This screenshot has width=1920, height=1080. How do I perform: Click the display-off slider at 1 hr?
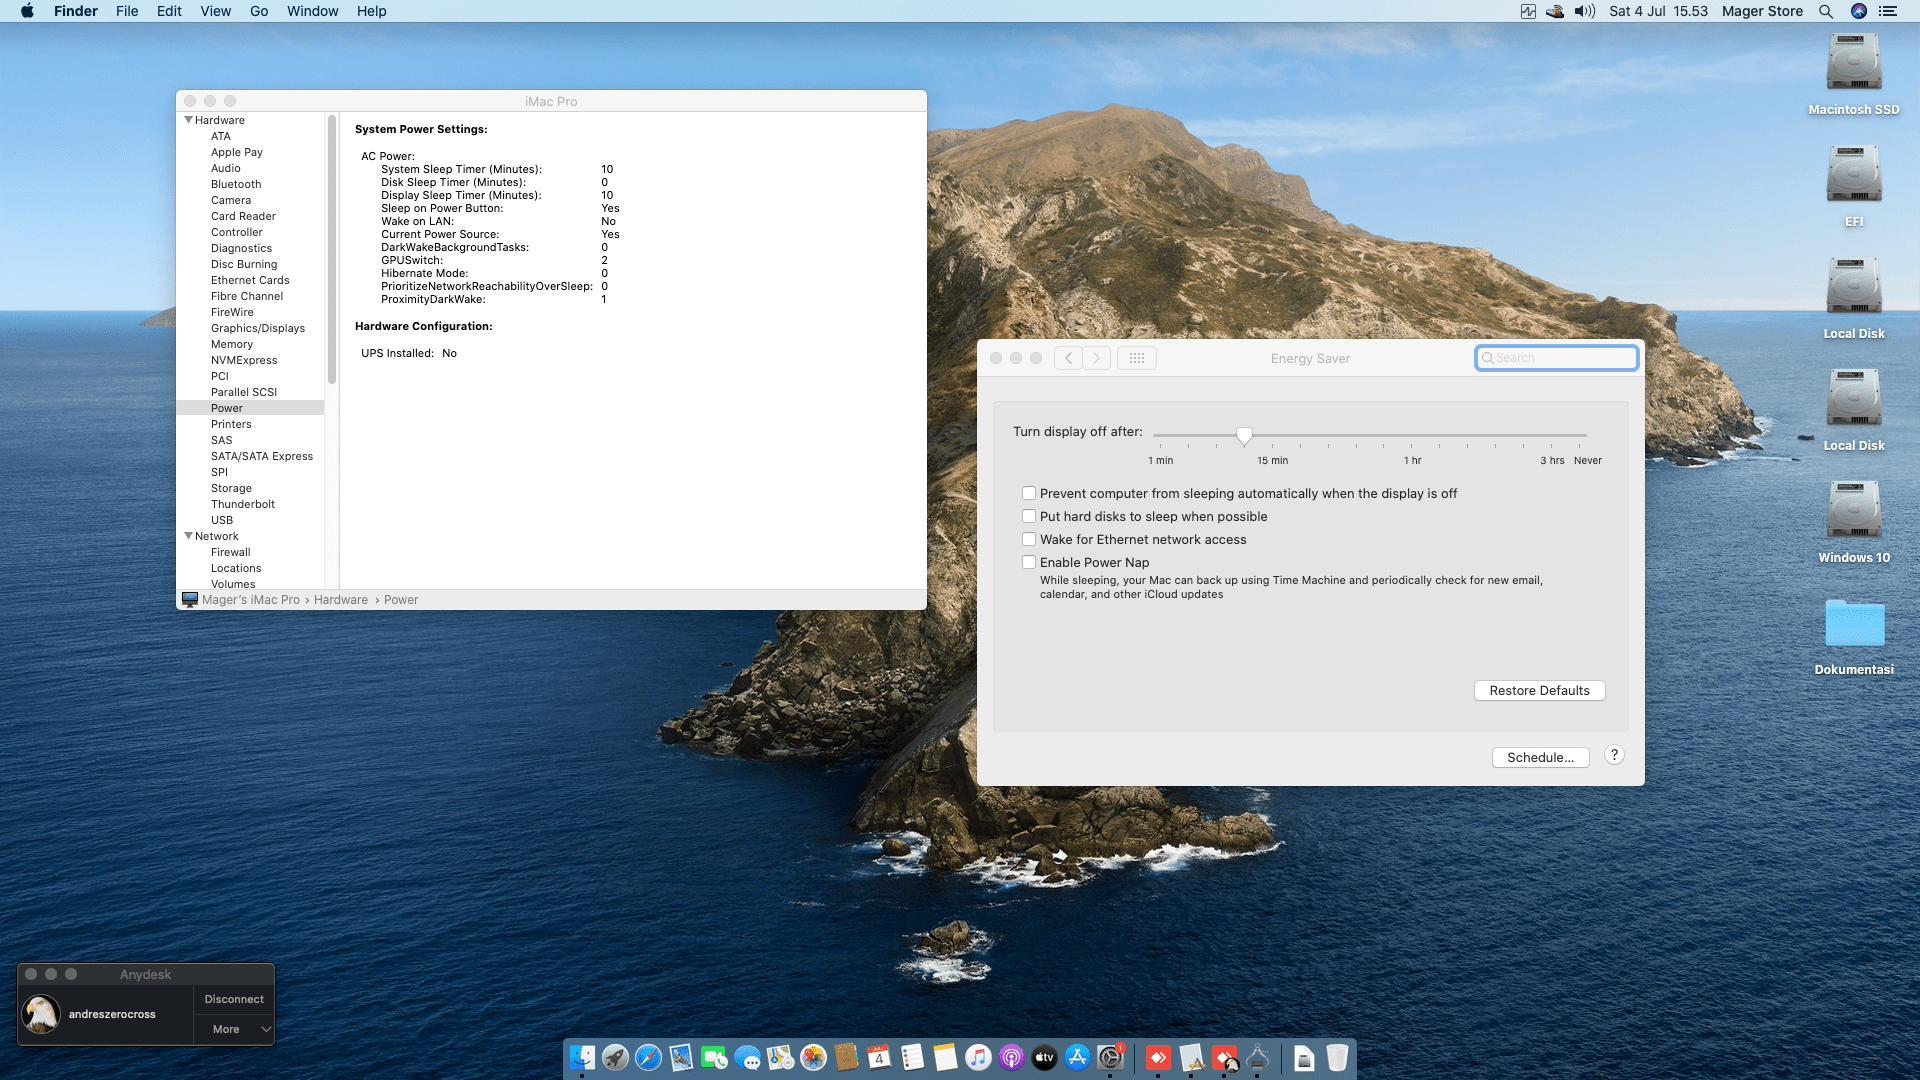coord(1412,436)
